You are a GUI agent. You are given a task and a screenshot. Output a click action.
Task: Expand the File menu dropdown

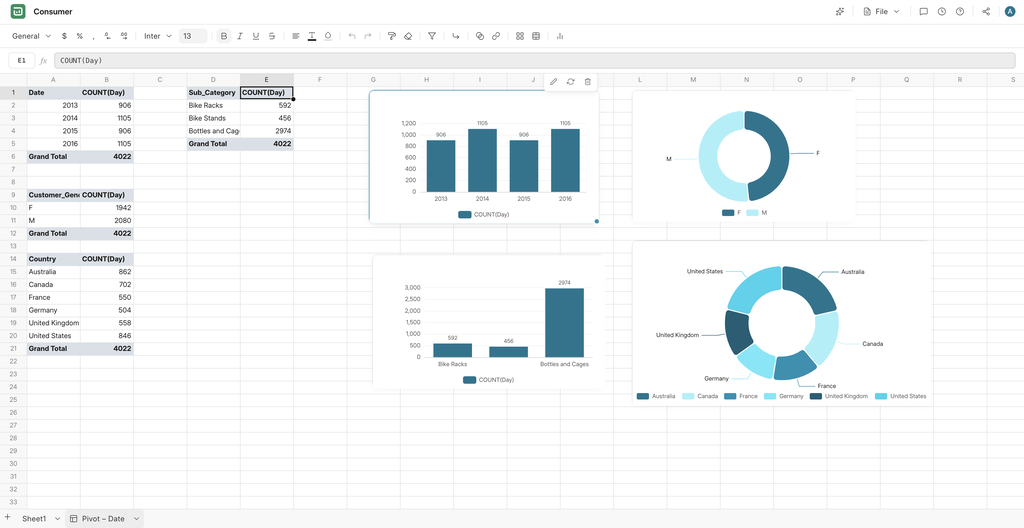pyautogui.click(x=882, y=12)
